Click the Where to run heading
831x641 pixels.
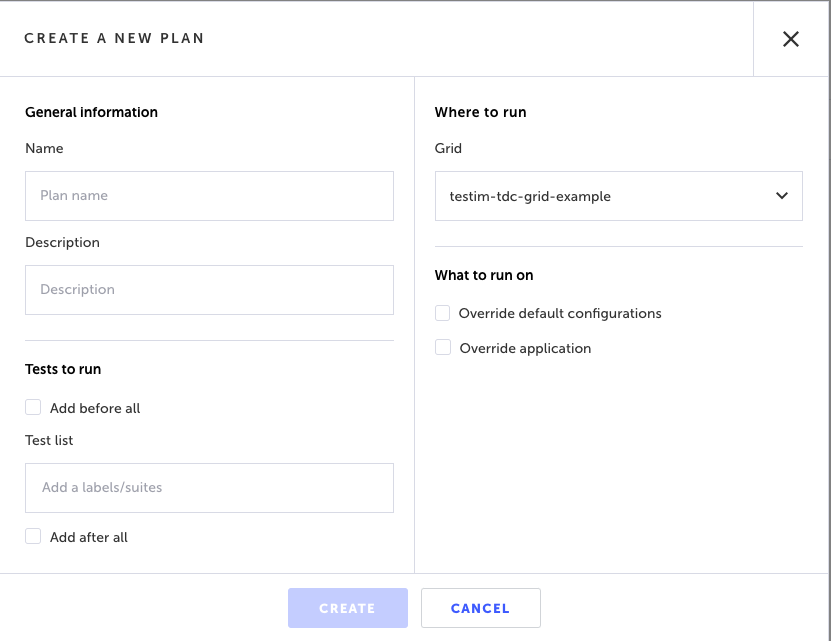[480, 112]
